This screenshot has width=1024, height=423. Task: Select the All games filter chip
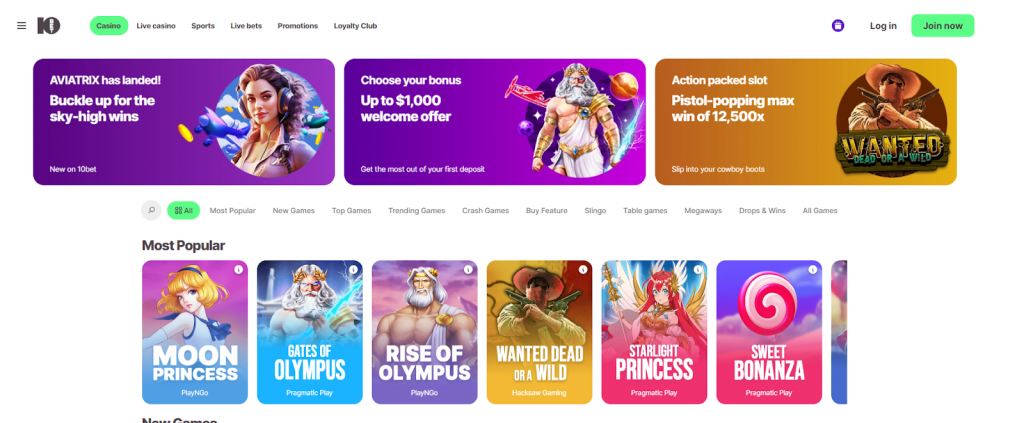[x=183, y=211]
